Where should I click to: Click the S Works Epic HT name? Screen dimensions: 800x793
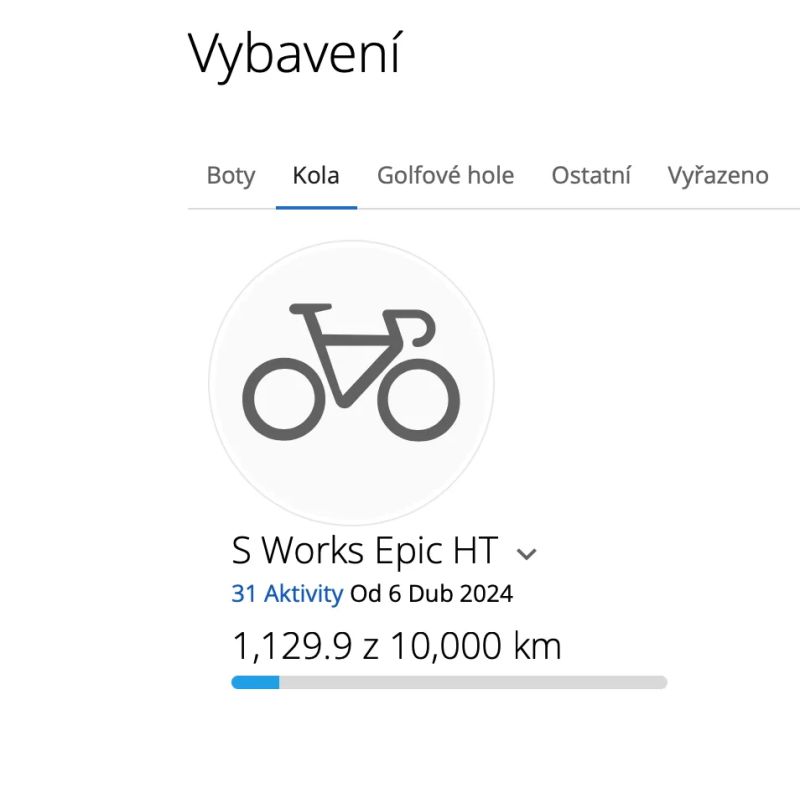tap(364, 551)
